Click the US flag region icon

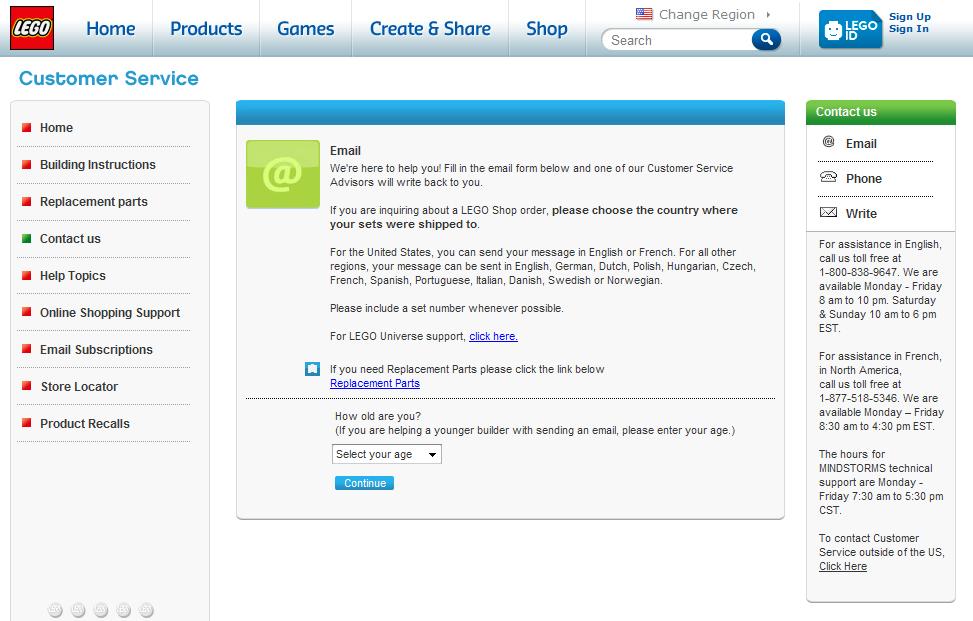coord(644,14)
